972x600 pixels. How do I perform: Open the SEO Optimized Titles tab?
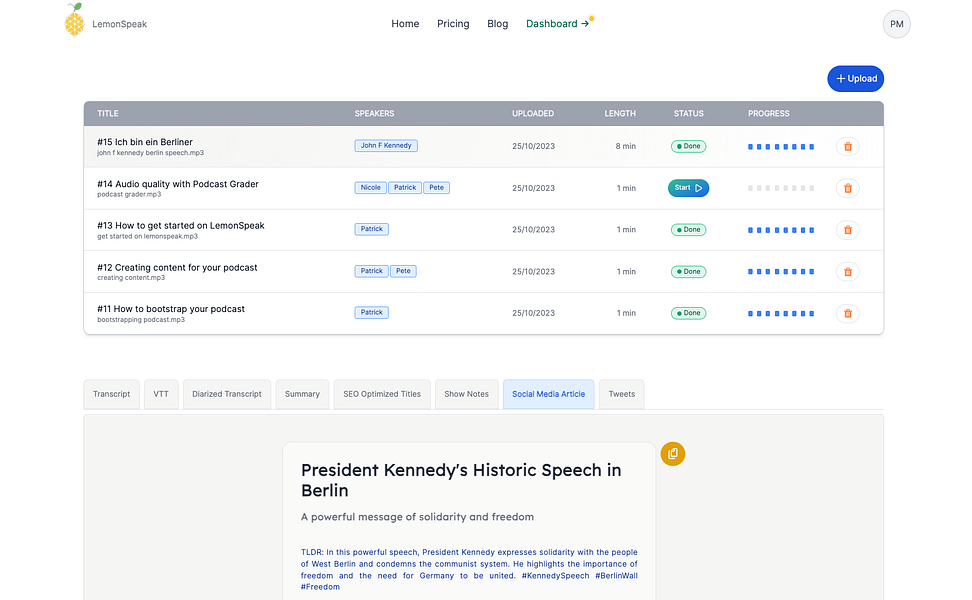(x=382, y=394)
